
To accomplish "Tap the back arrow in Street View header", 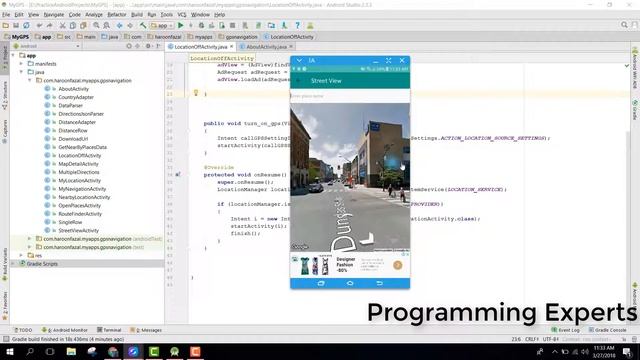I will click(x=299, y=81).
